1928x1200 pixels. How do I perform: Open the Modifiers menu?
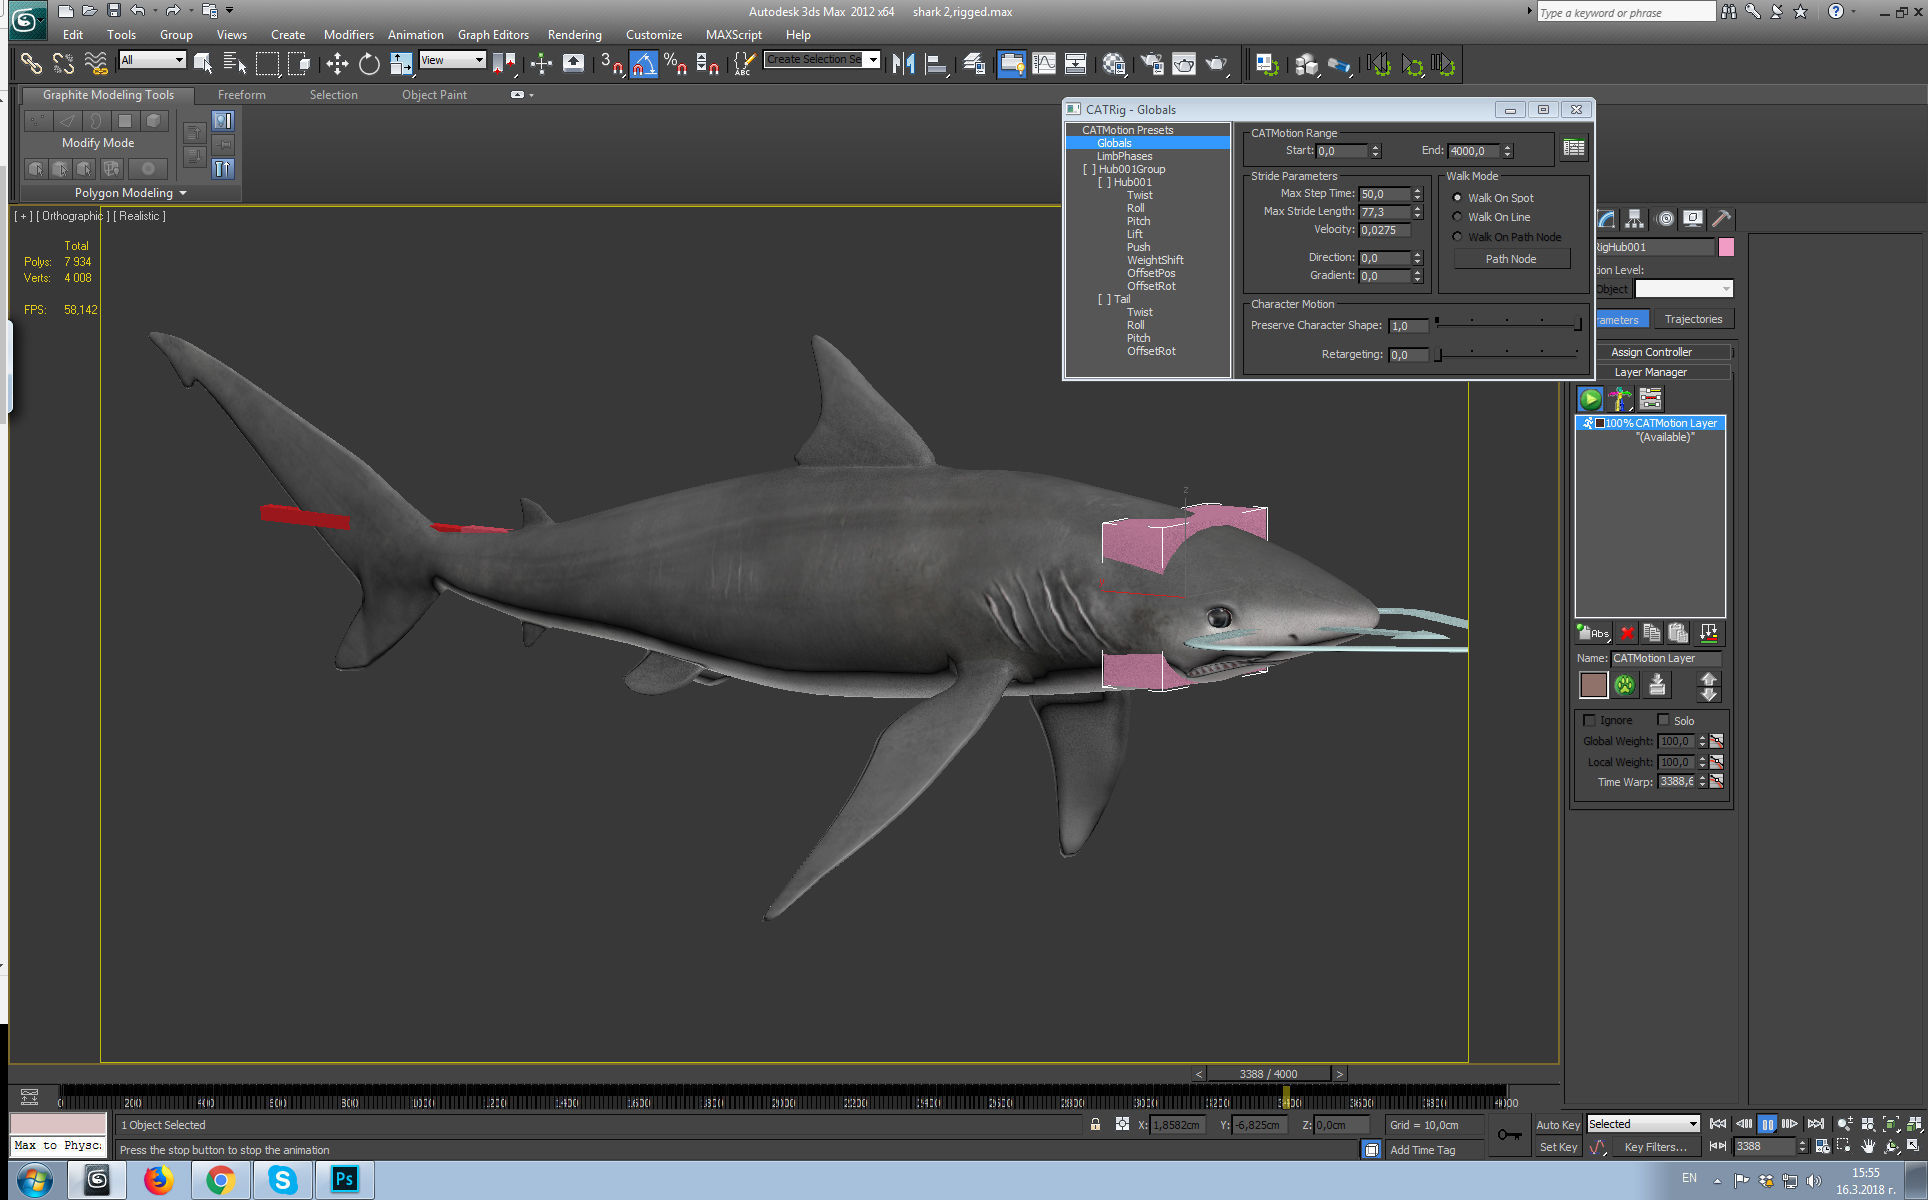348,34
